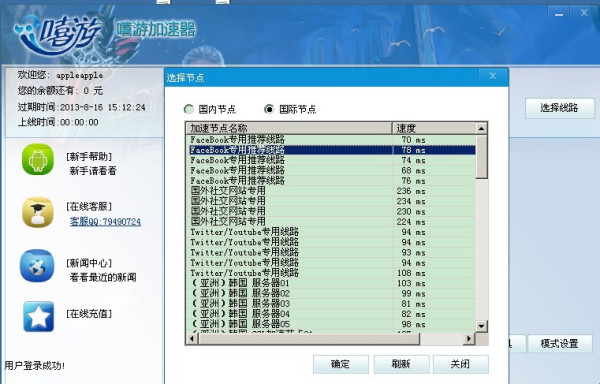Select the FaceBook专用推荐线路 row with 76 ms

(x=331, y=181)
